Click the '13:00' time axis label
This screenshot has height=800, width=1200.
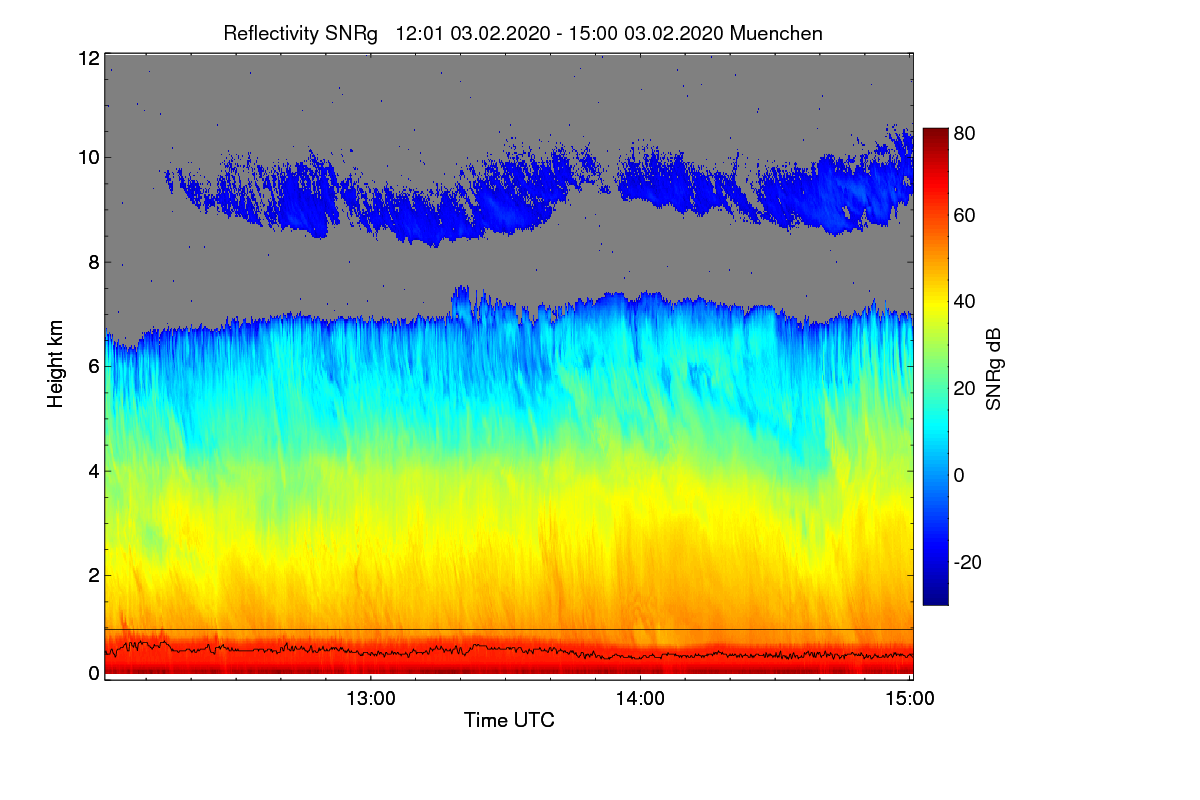(370, 699)
